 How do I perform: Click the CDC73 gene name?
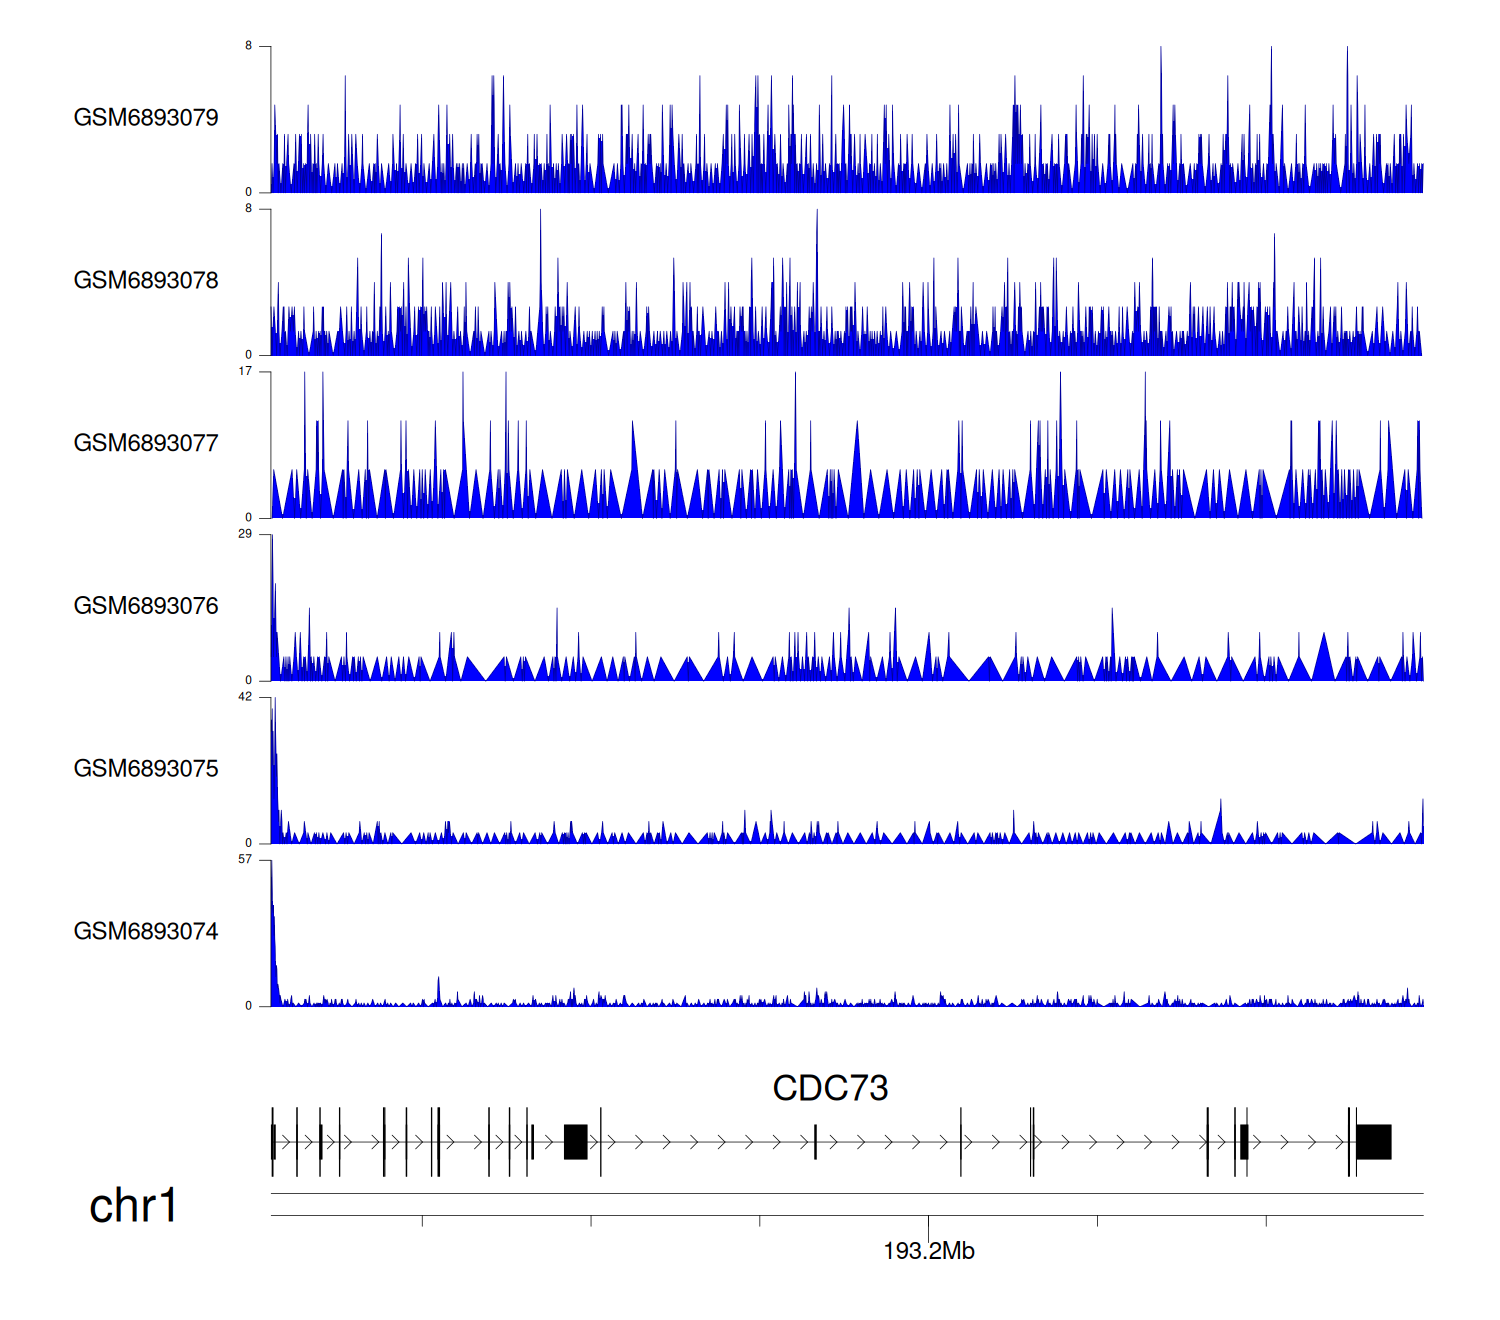coord(830,1088)
